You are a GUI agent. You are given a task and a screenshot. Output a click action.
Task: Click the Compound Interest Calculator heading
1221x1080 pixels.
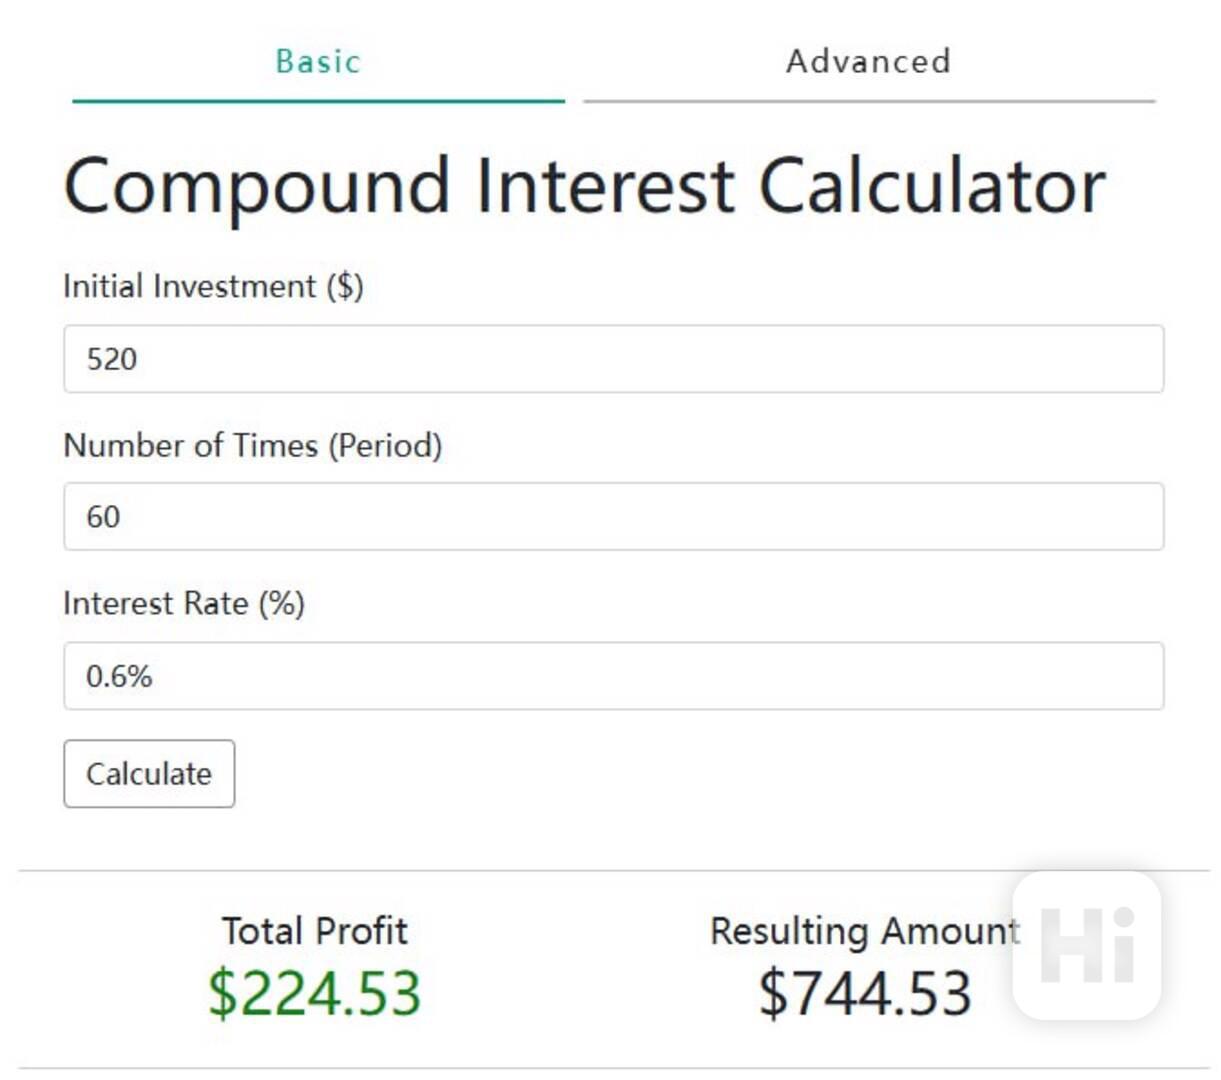(x=584, y=186)
